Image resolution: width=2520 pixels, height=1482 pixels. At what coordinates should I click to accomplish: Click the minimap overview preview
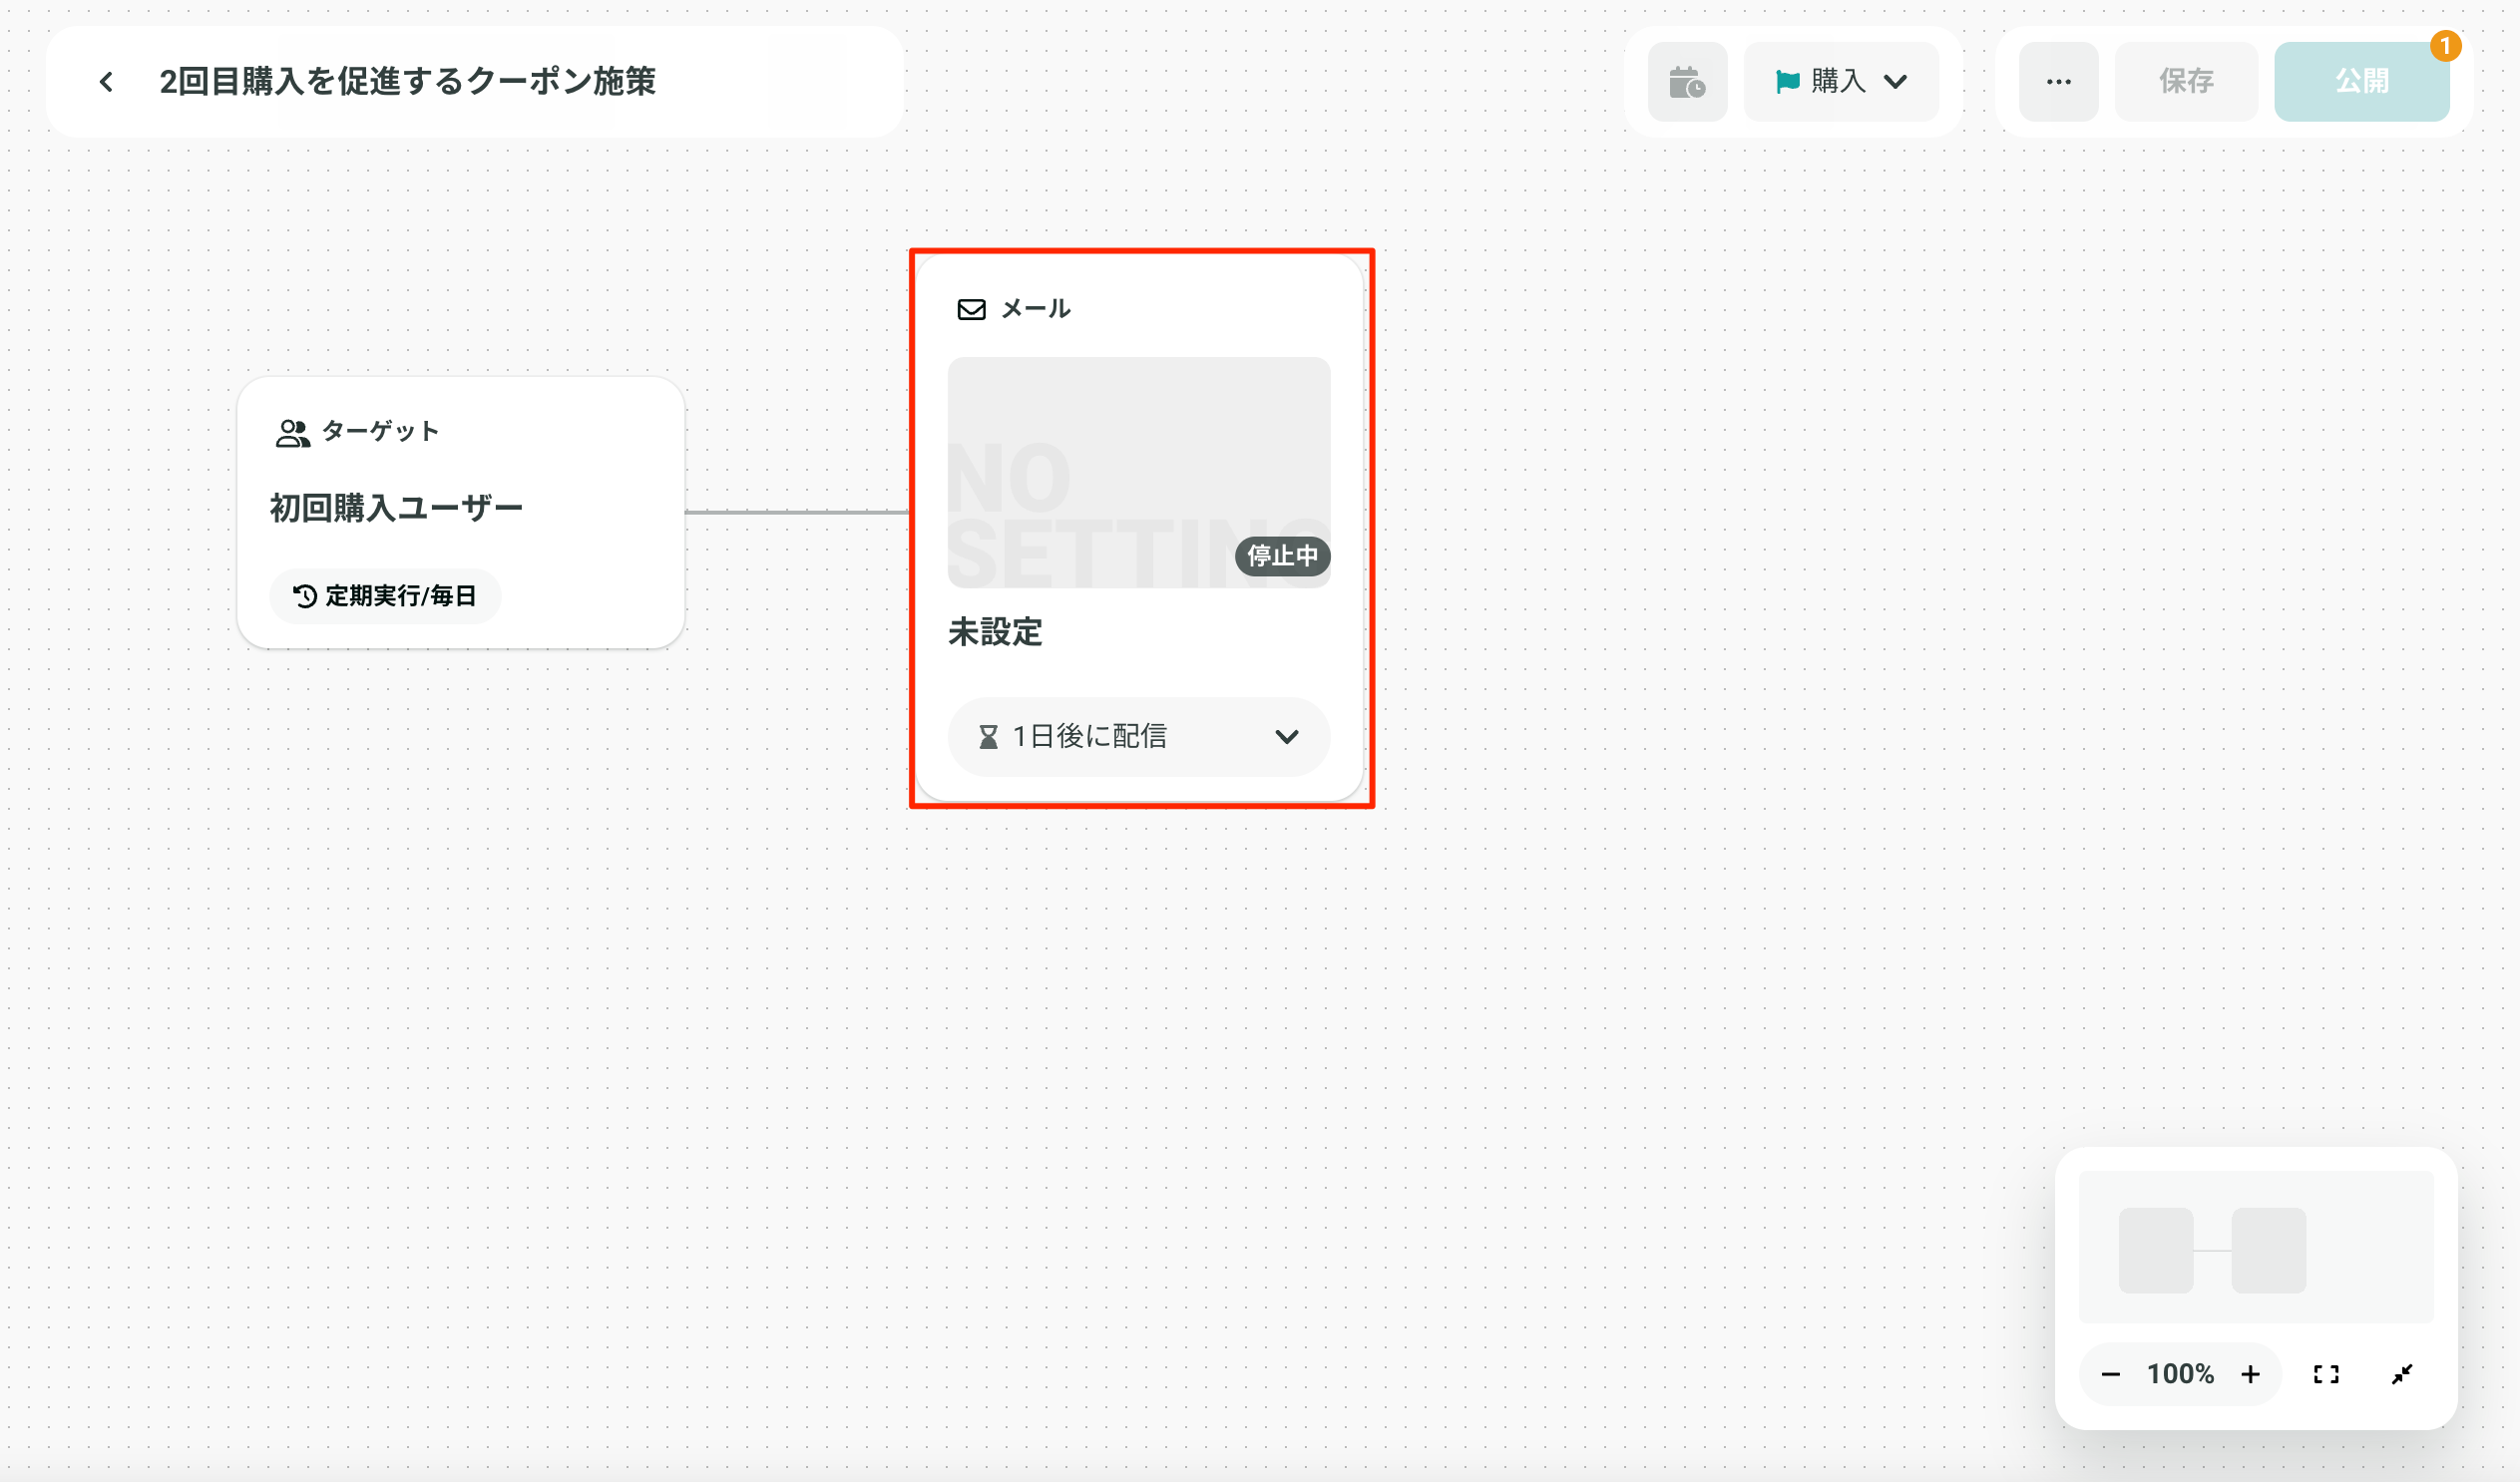tap(2256, 1247)
